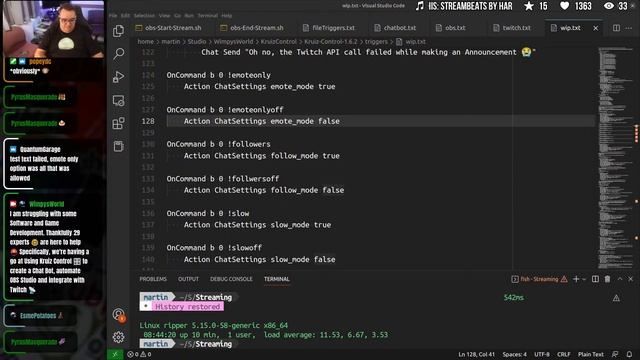Click the Split Editor Right icon

pyautogui.click(x=616, y=28)
